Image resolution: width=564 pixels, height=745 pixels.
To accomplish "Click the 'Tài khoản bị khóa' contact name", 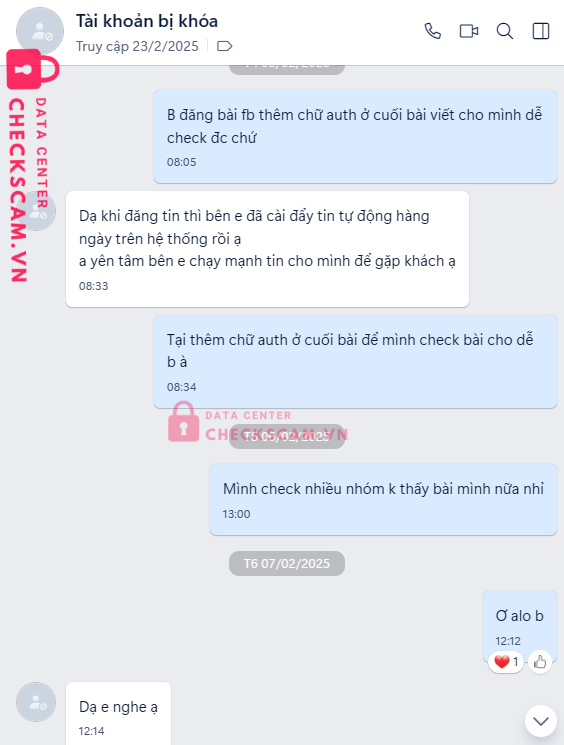I will (147, 21).
